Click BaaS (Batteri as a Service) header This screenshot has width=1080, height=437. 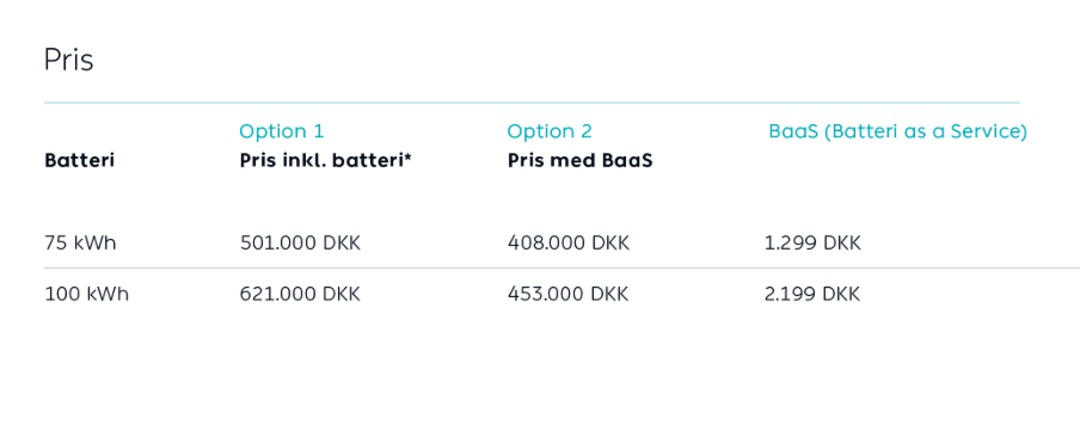897,131
